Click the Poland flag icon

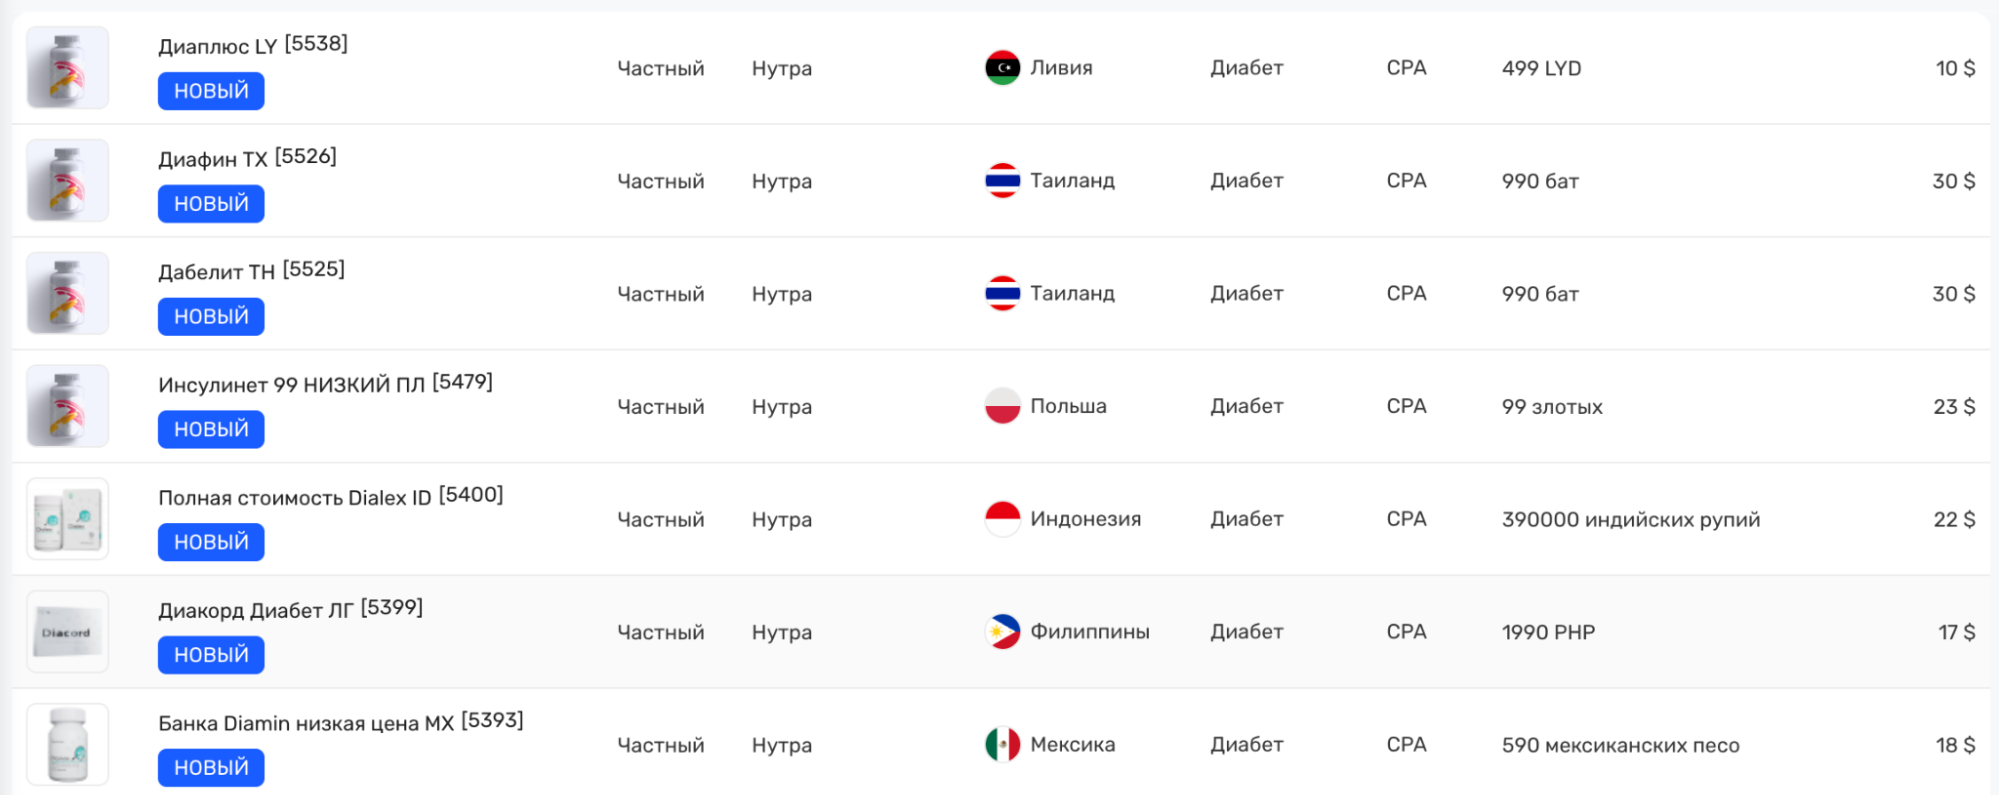1002,406
